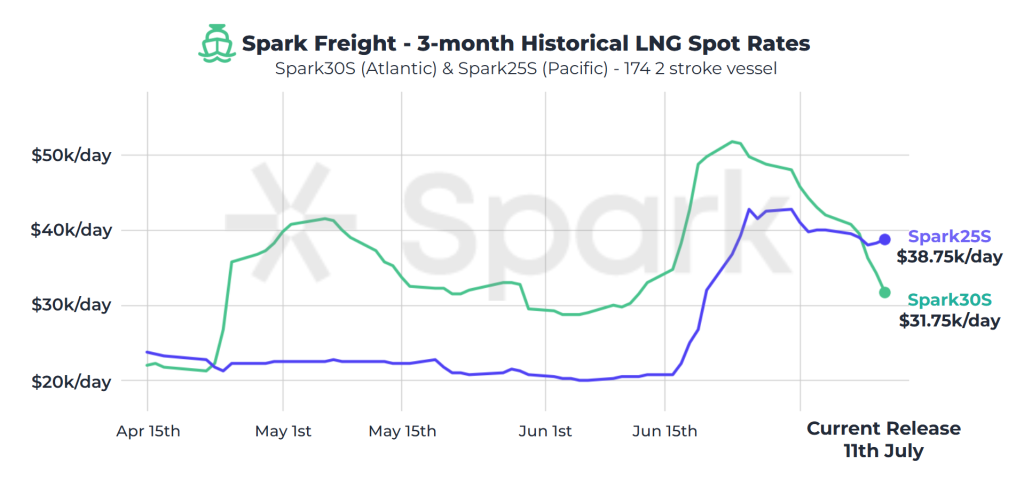This screenshot has height=503, width=1024.
Task: Click the purple Spark25S endpoint dot
Action: [884, 239]
